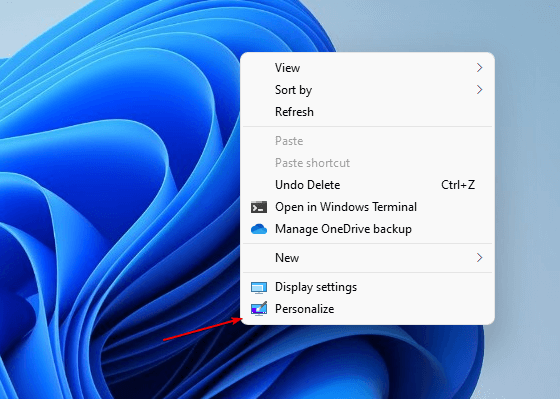Screen dimensions: 560x399
Task: Open Display settings from context menu
Action: [367, 287]
